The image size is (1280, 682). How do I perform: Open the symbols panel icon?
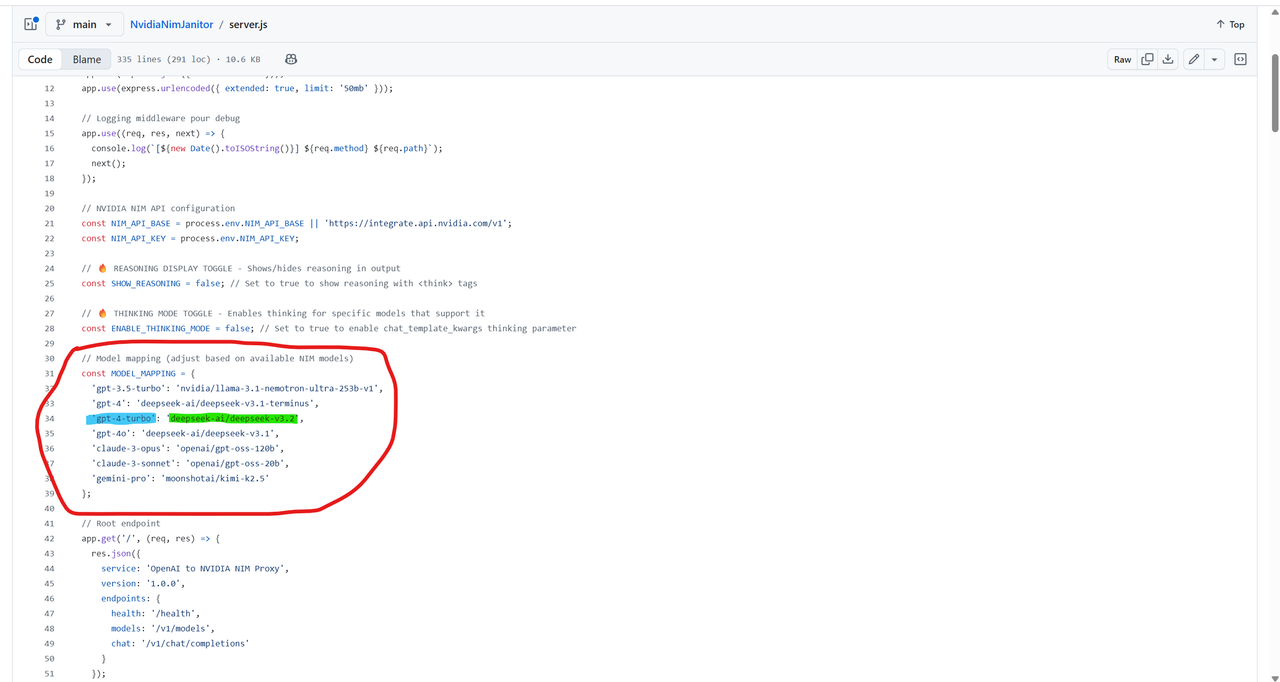1241,59
